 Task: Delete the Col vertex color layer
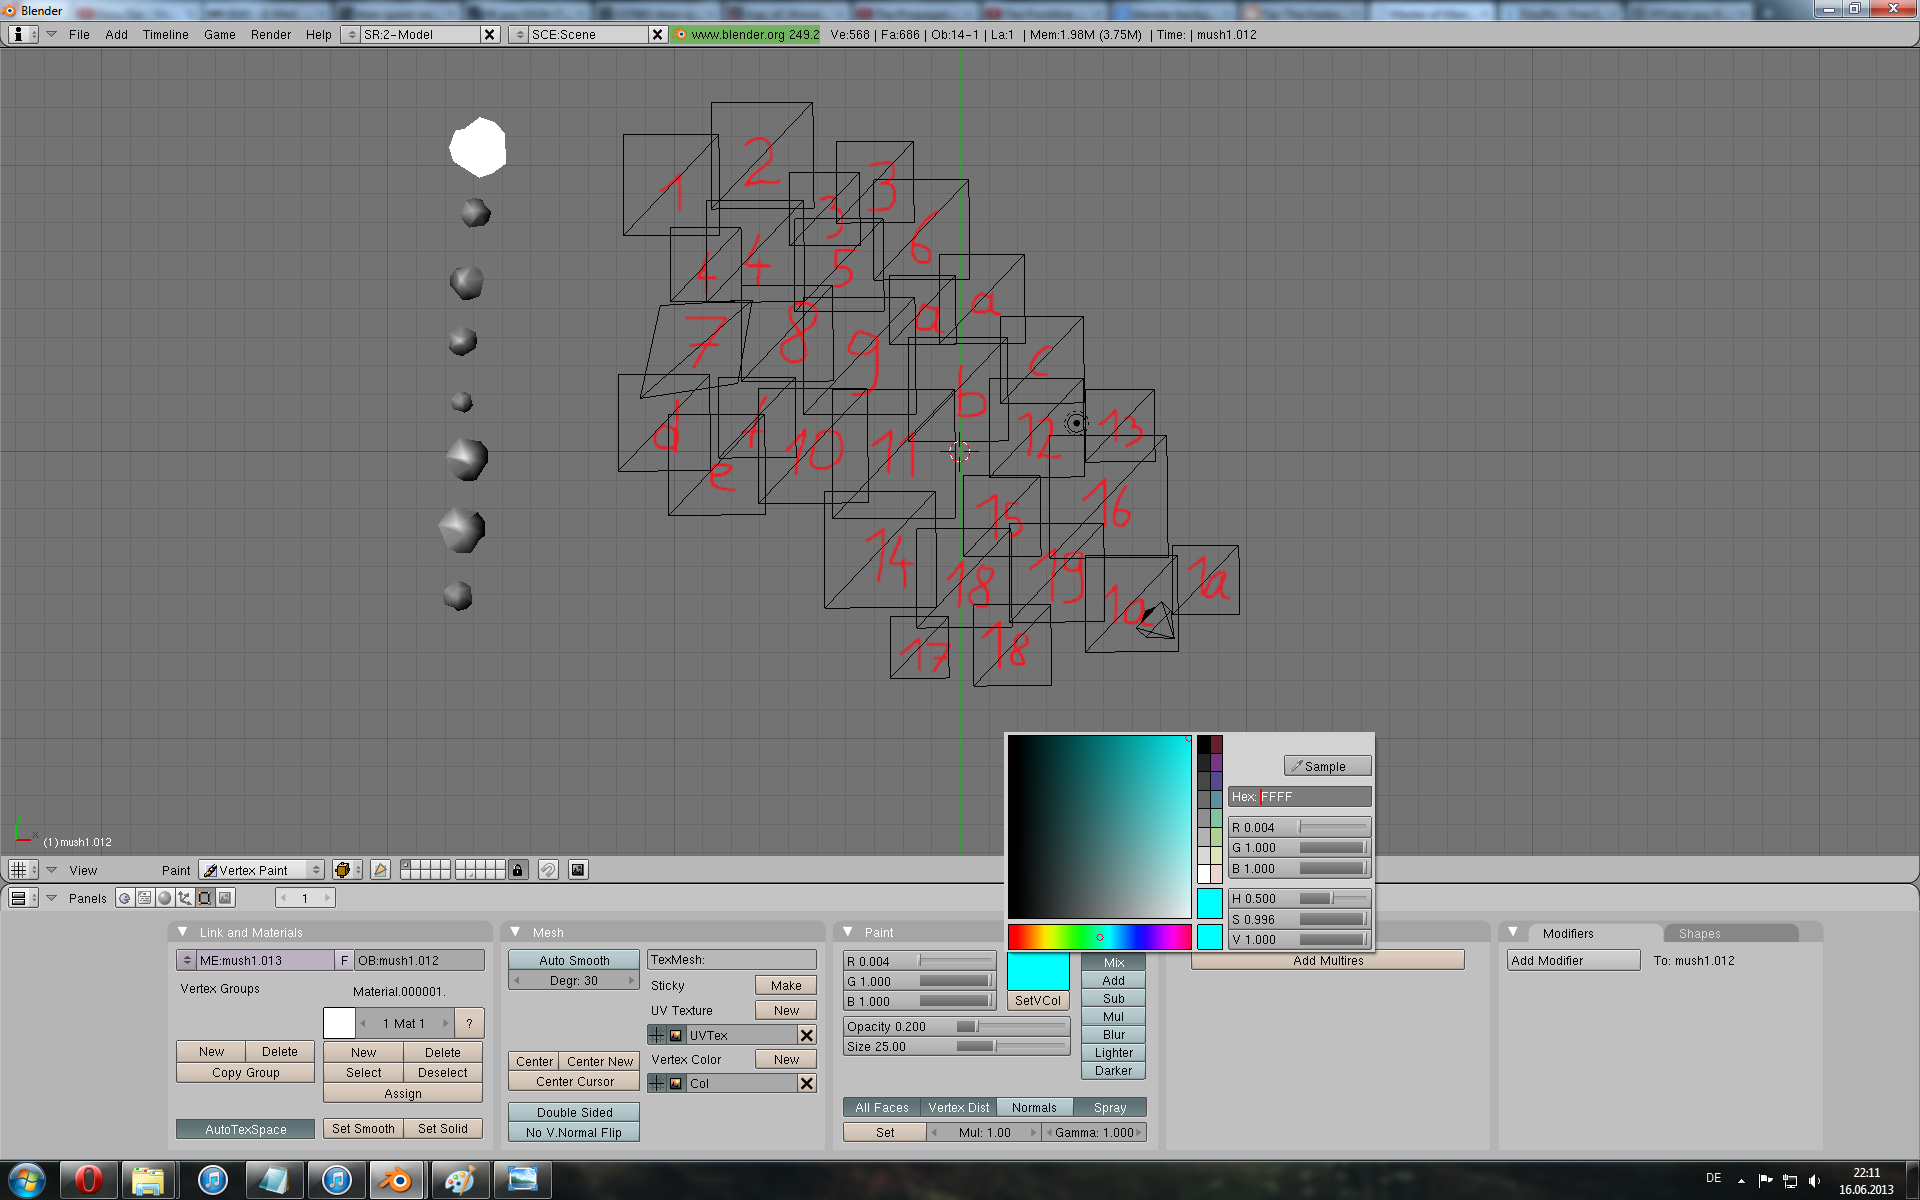(807, 1083)
